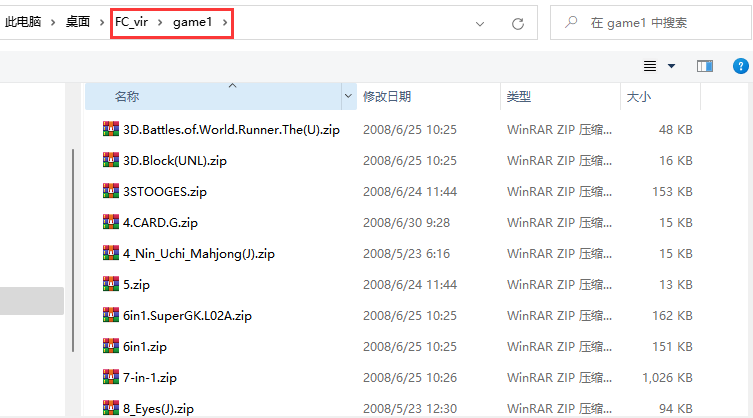This screenshot has height=418, width=753.
Task: Click file name 7-in-1.zip
Action: tap(150, 378)
